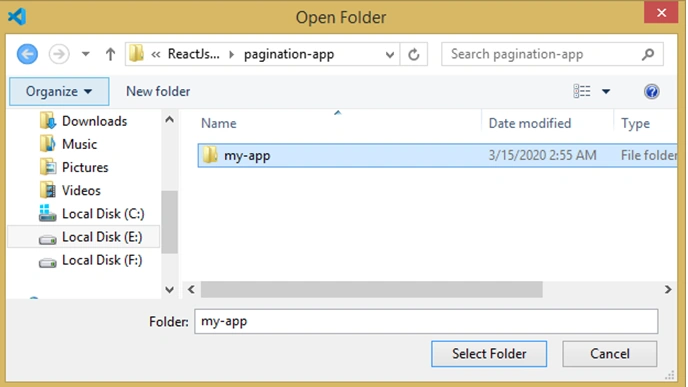688x387 pixels.
Task: Open Local Disk (E:)
Action: (x=102, y=237)
